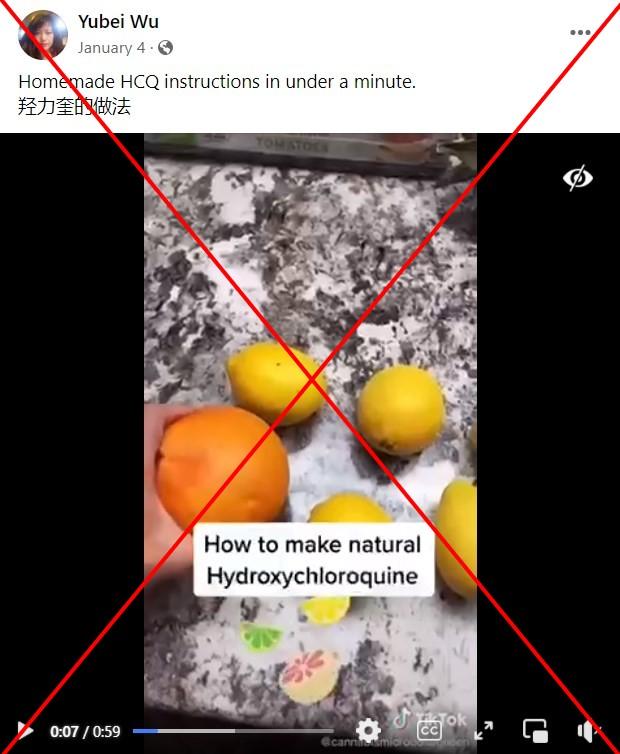Open the Yubei Wu profile name link
Viewport: 620px width, 754px height.
point(118,22)
